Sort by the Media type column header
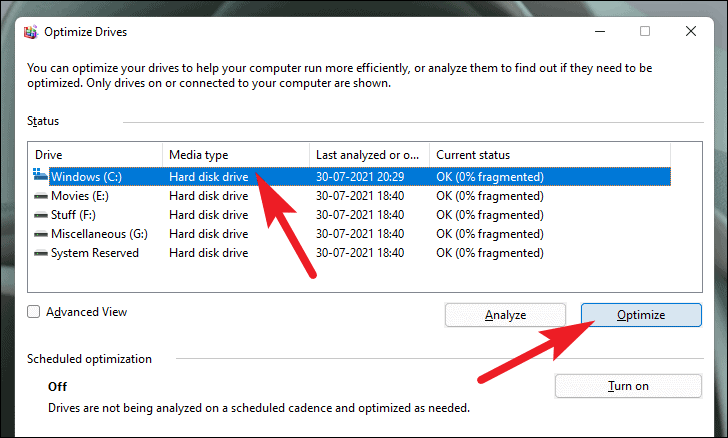 (x=236, y=155)
